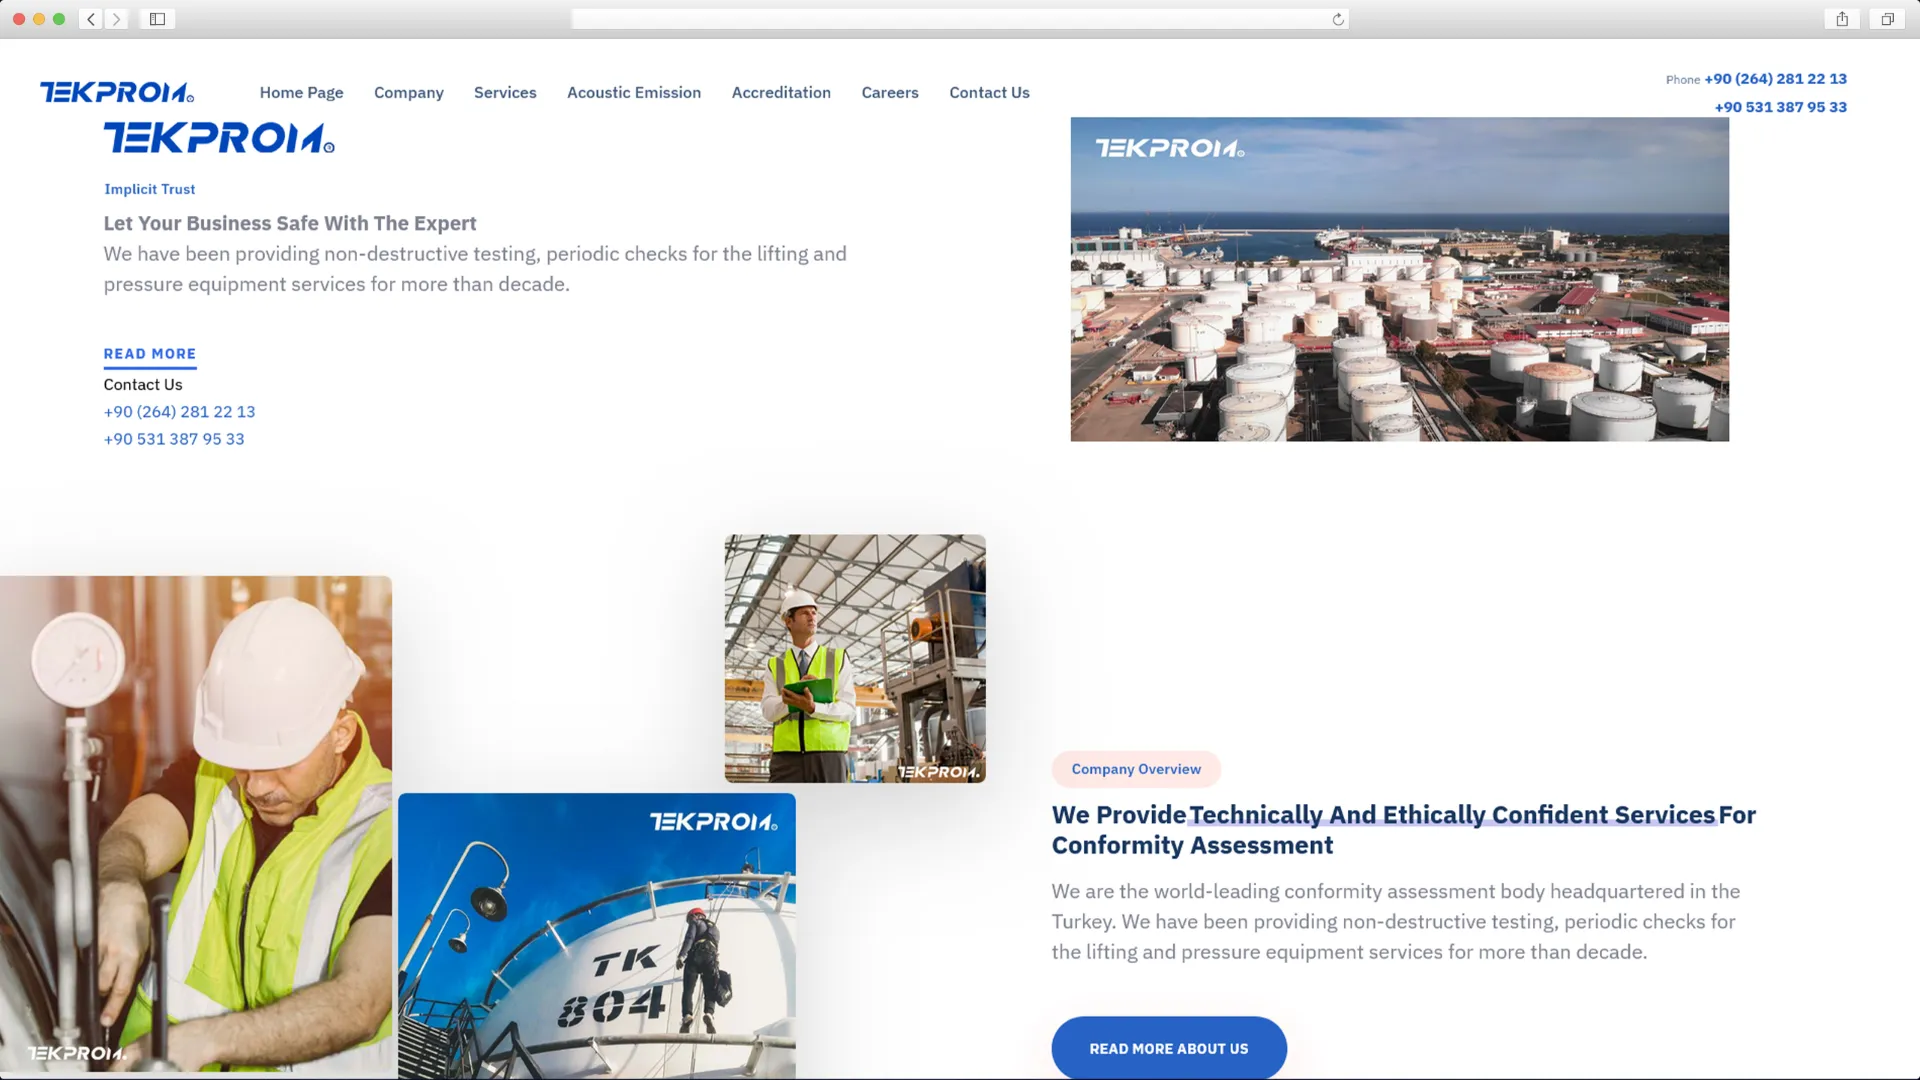Open the Acoustic Emission menu item
Image resolution: width=1920 pixels, height=1080 pixels.
[634, 92]
